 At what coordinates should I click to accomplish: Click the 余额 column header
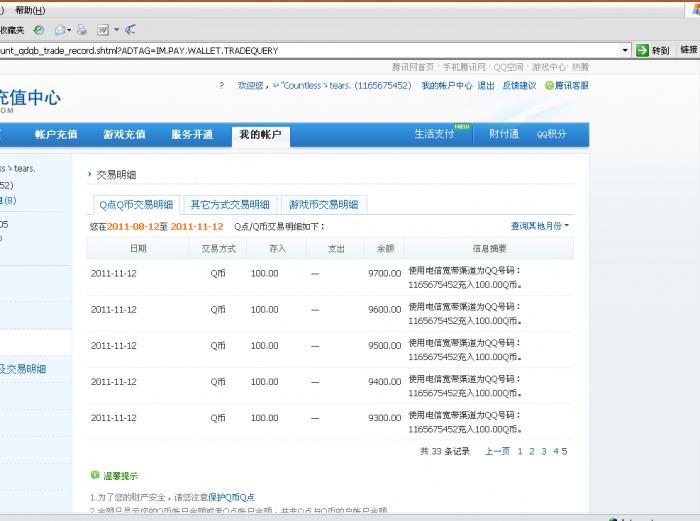tap(385, 249)
